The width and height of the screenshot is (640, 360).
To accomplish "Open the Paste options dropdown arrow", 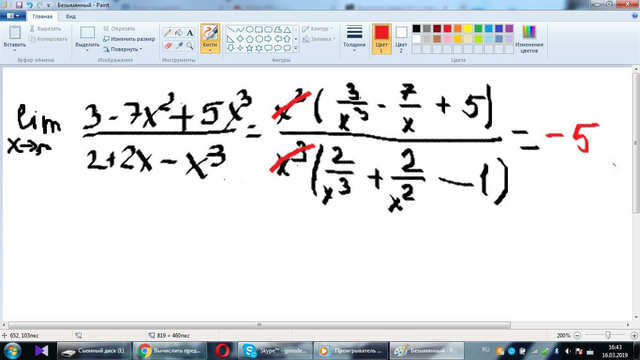I will [15, 50].
